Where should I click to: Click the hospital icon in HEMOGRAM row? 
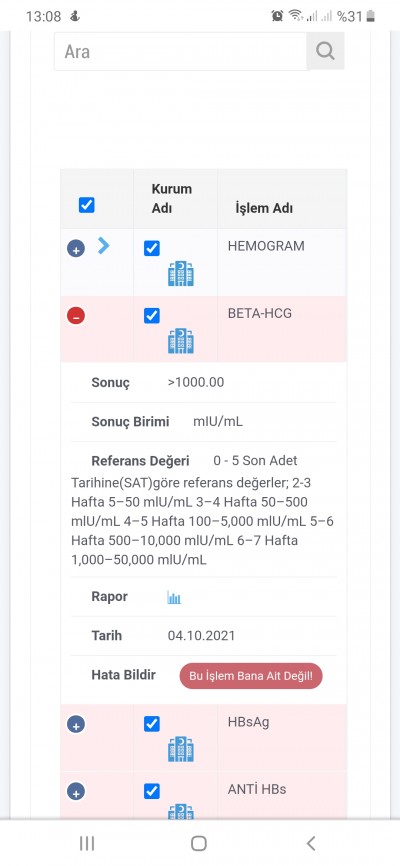coord(181,274)
